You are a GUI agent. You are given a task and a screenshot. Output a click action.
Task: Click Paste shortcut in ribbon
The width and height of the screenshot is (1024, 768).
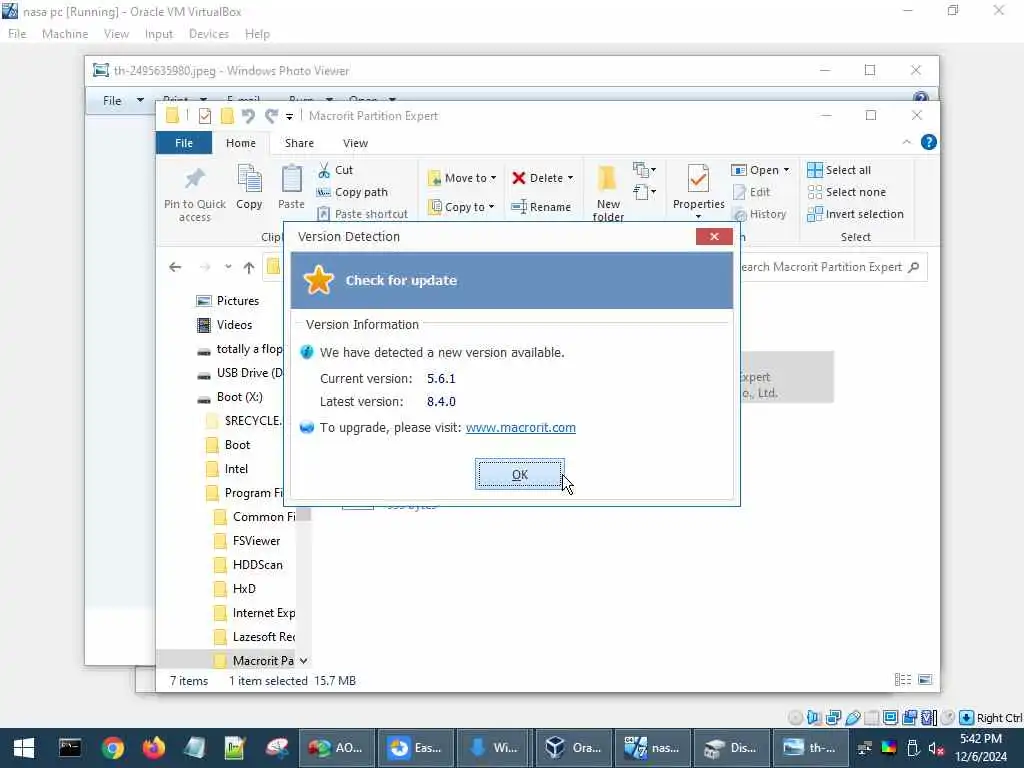(x=362, y=214)
